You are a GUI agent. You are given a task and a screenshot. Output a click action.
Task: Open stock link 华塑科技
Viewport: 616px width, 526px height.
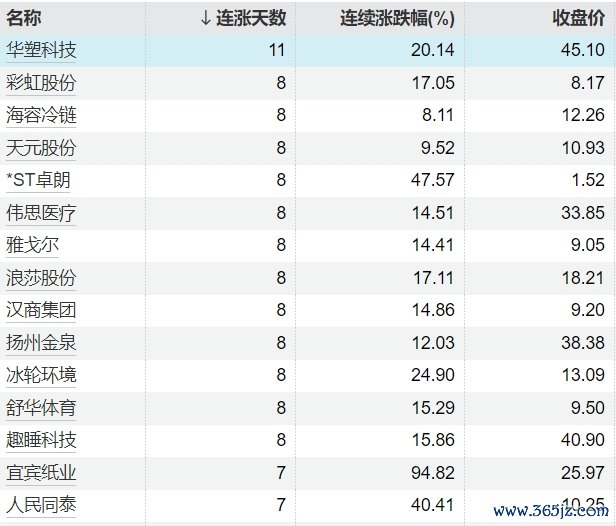tap(41, 50)
